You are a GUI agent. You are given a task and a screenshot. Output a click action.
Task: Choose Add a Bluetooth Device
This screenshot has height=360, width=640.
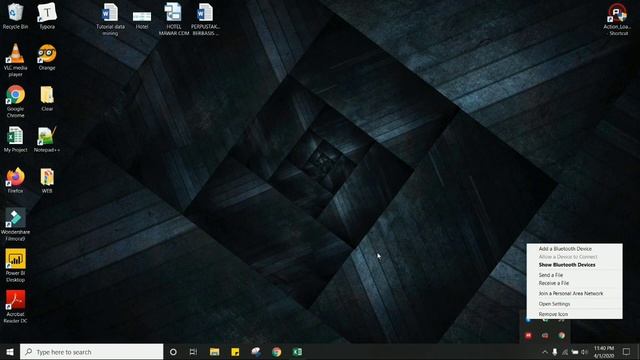tap(565, 249)
